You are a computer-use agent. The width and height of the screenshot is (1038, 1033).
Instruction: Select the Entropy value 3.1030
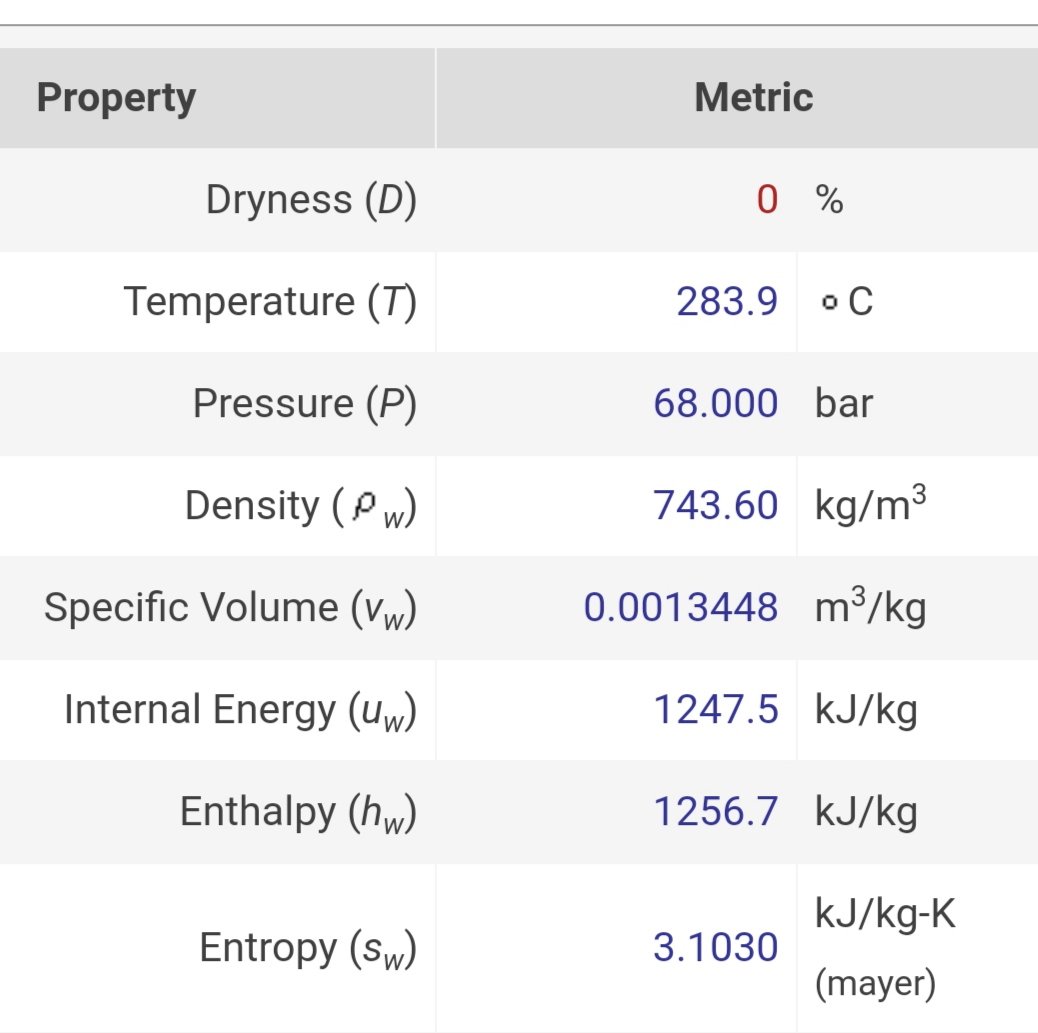pyautogui.click(x=715, y=947)
